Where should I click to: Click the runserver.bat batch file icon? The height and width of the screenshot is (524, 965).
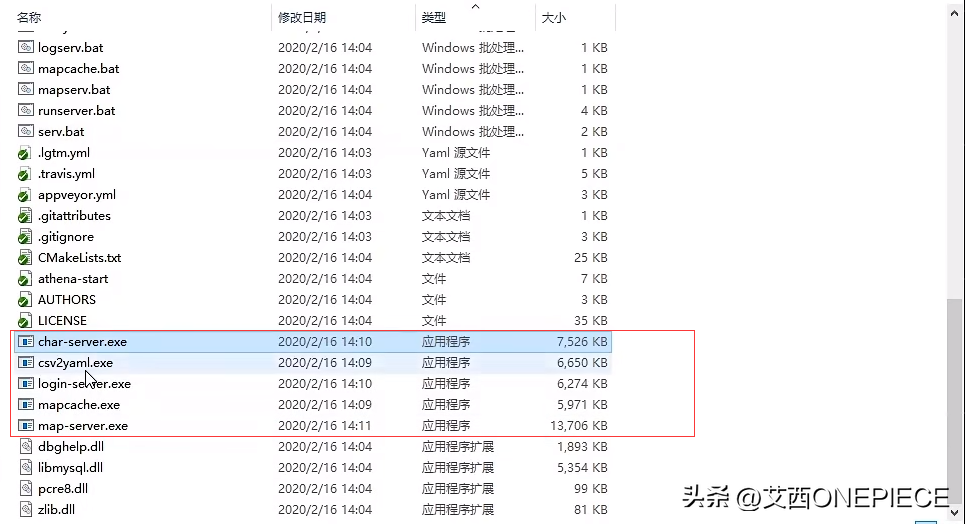pos(26,111)
